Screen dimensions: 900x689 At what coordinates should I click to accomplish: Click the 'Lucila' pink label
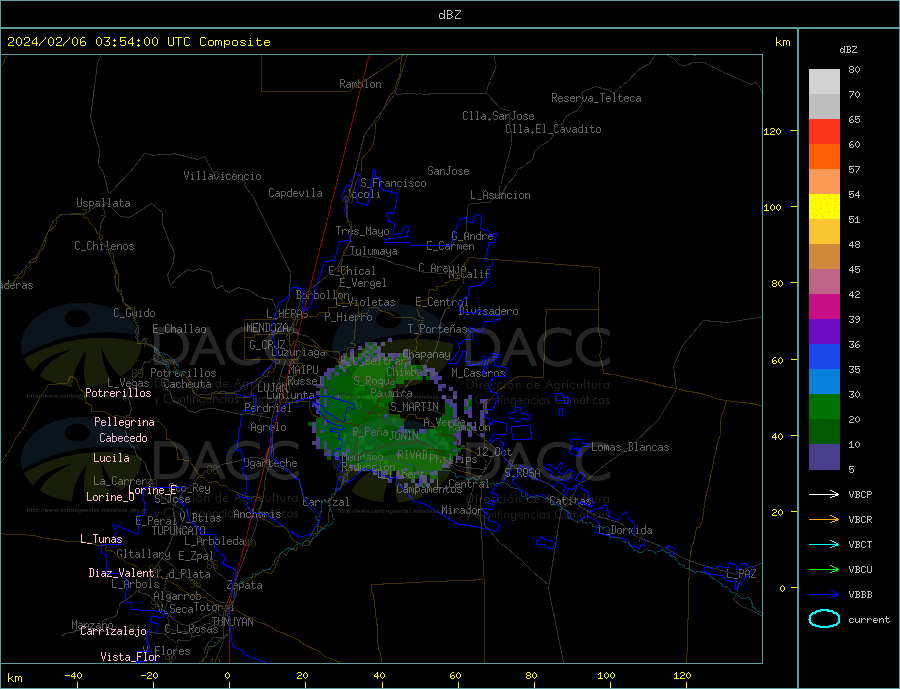[111, 458]
